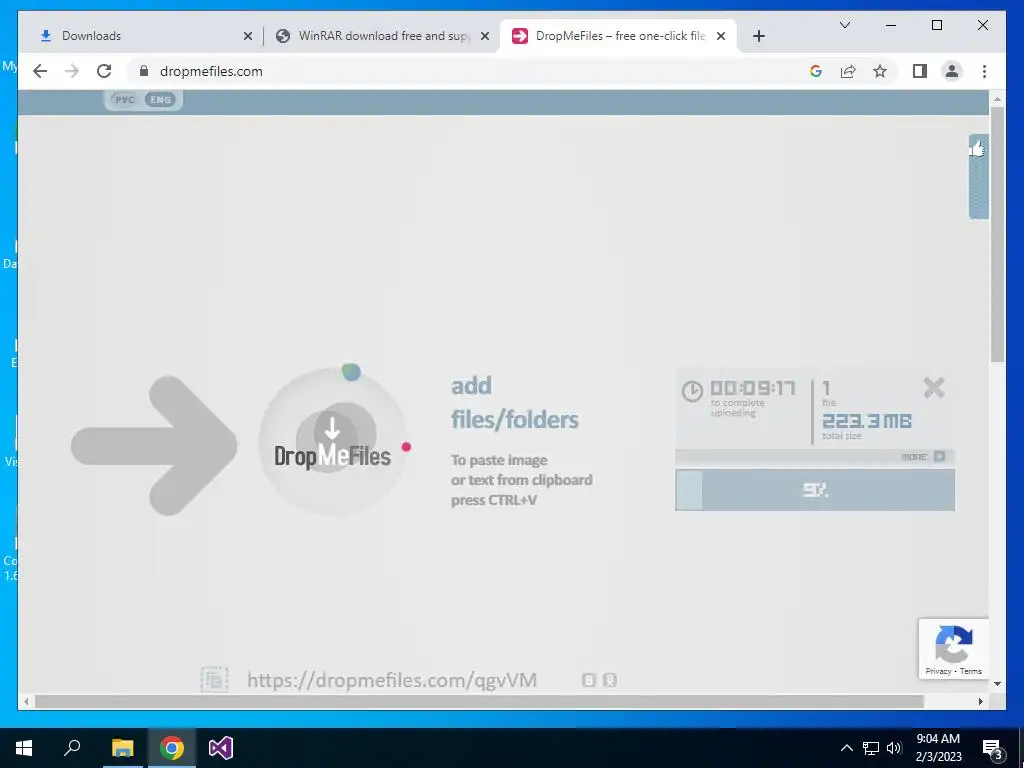Image resolution: width=1024 pixels, height=768 pixels.
Task: Click the reCAPTCHA badge
Action: tap(953, 648)
